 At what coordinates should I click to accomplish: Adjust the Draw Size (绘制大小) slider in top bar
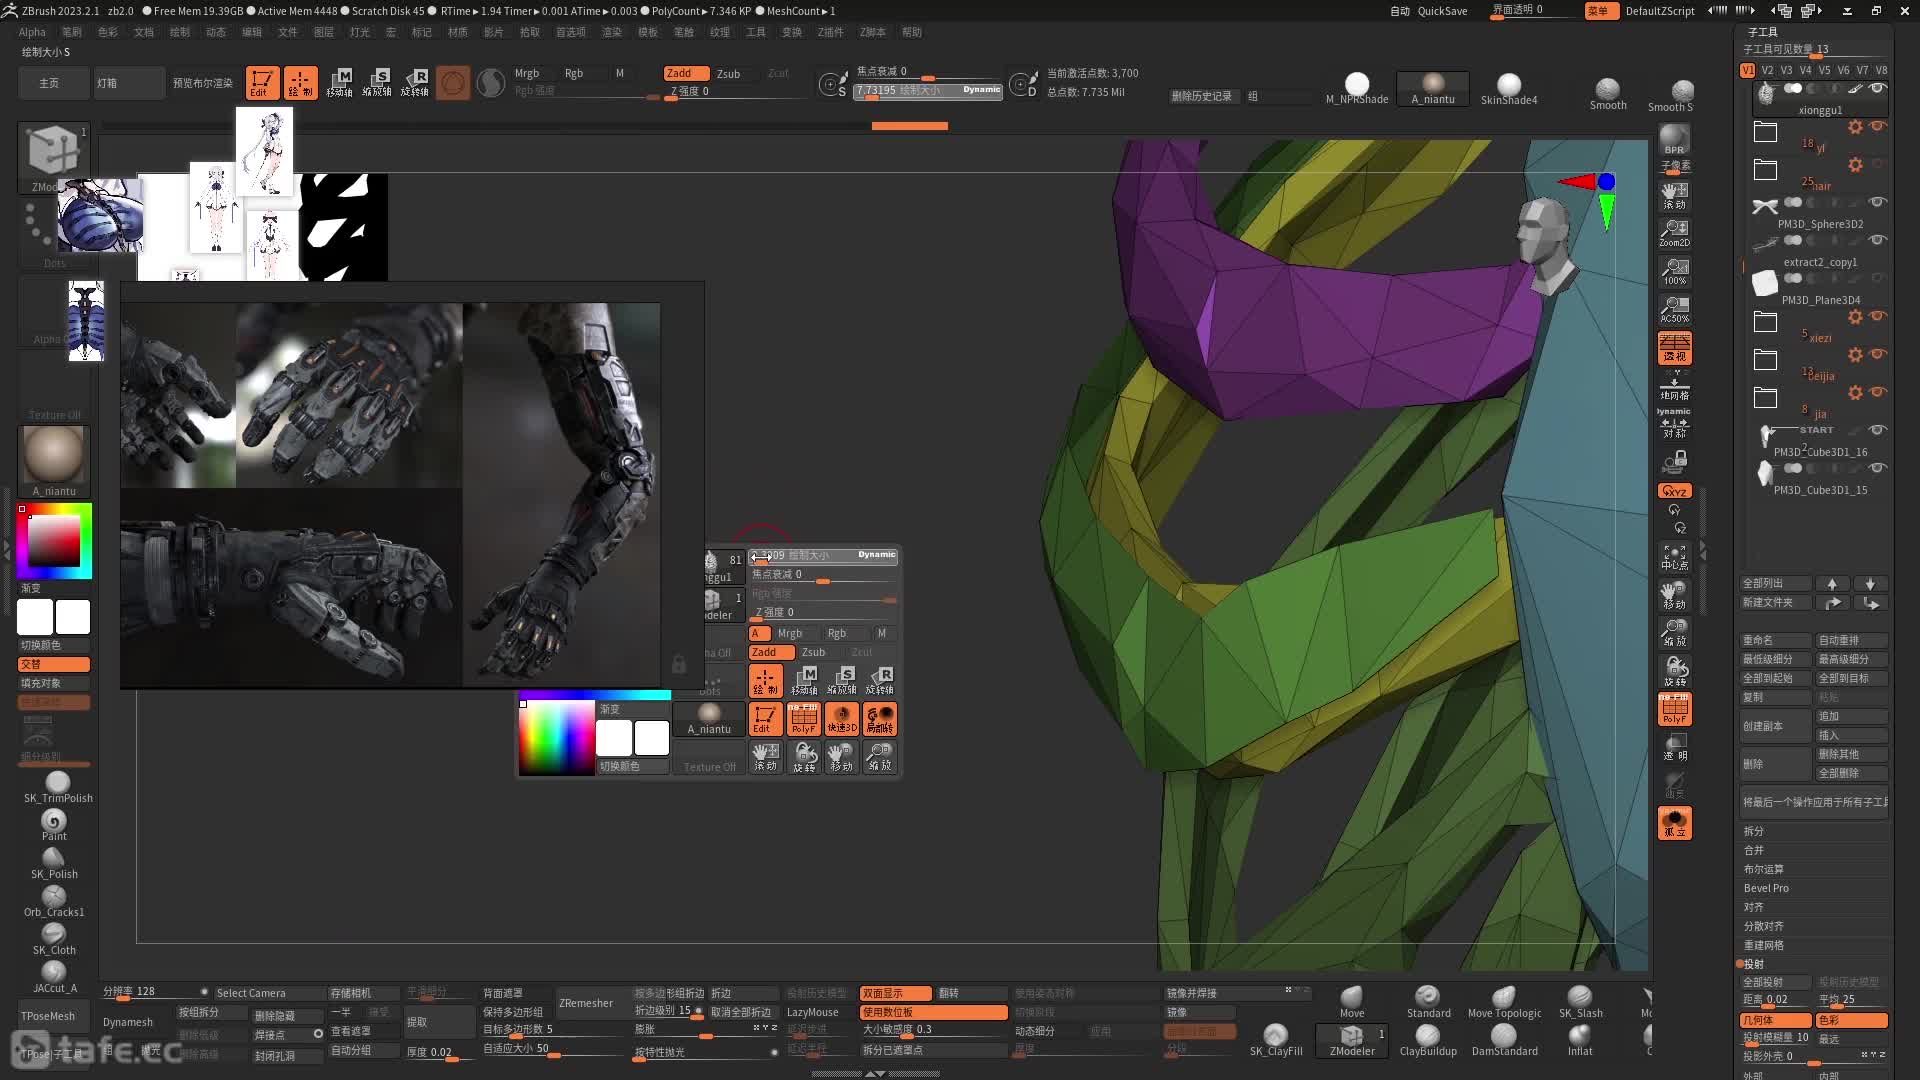[x=928, y=90]
